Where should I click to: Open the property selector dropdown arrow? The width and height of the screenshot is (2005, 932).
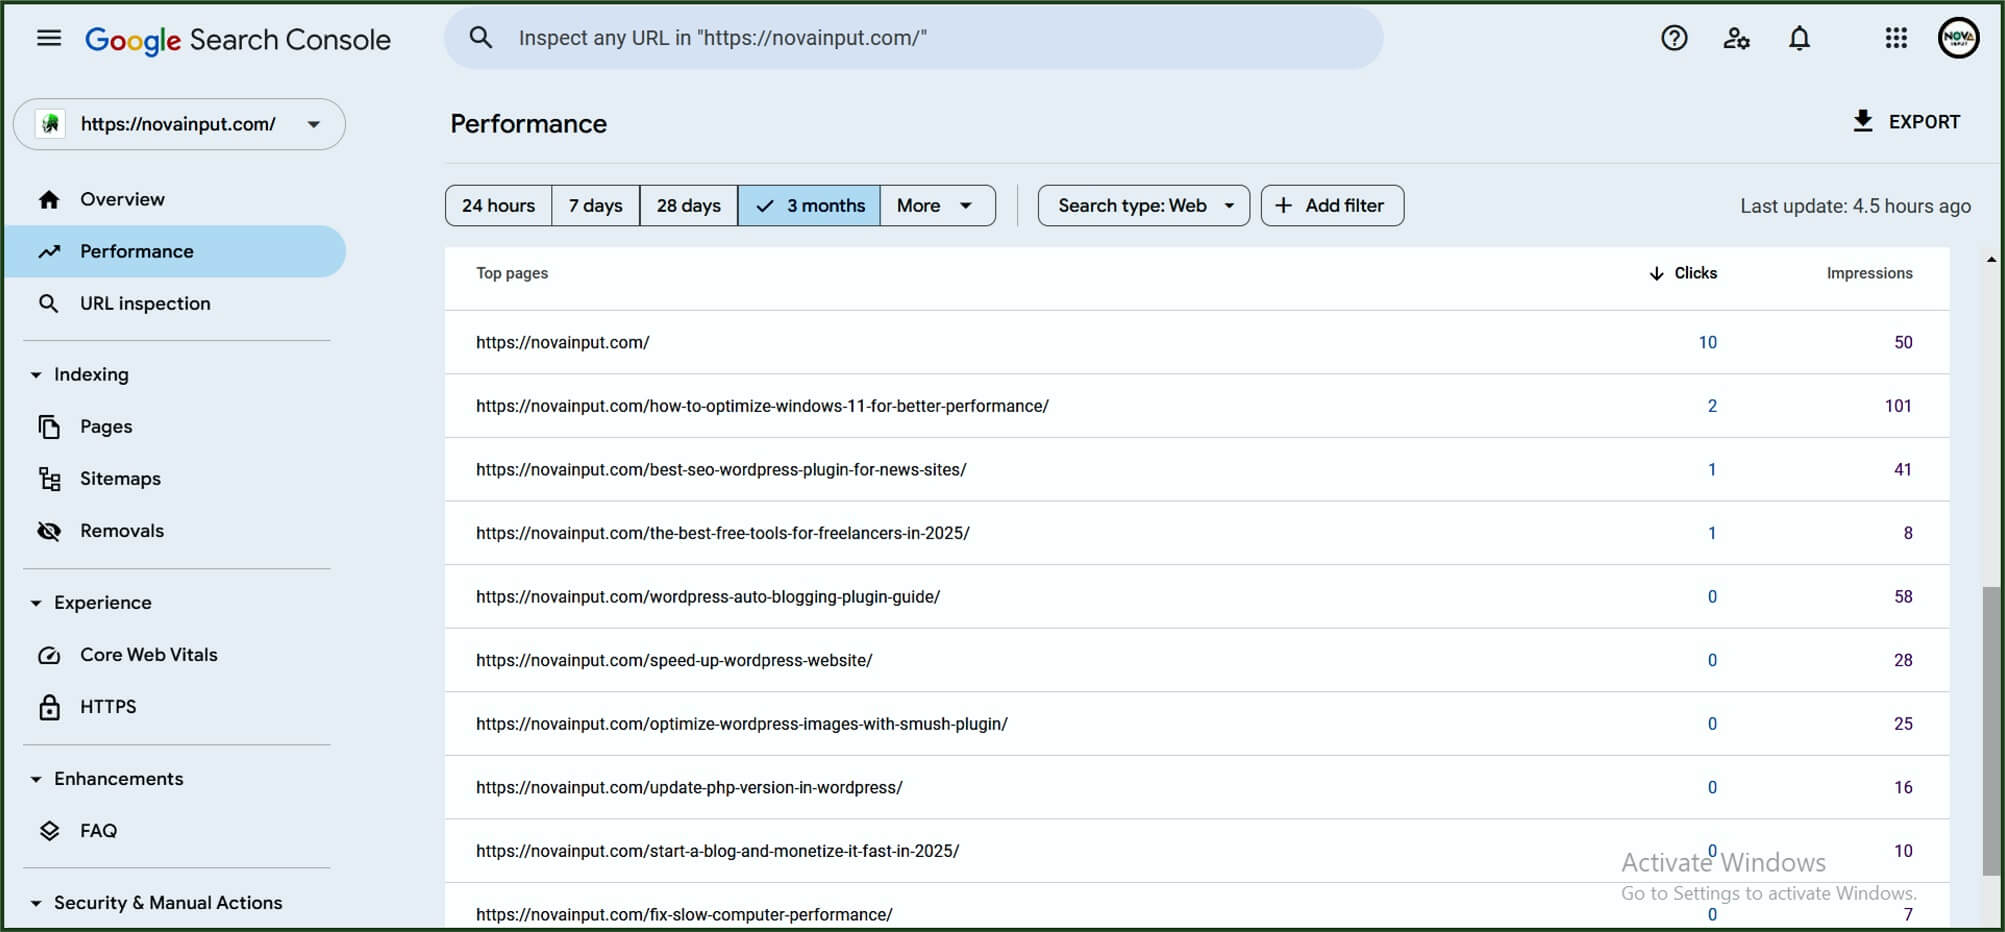tap(313, 125)
